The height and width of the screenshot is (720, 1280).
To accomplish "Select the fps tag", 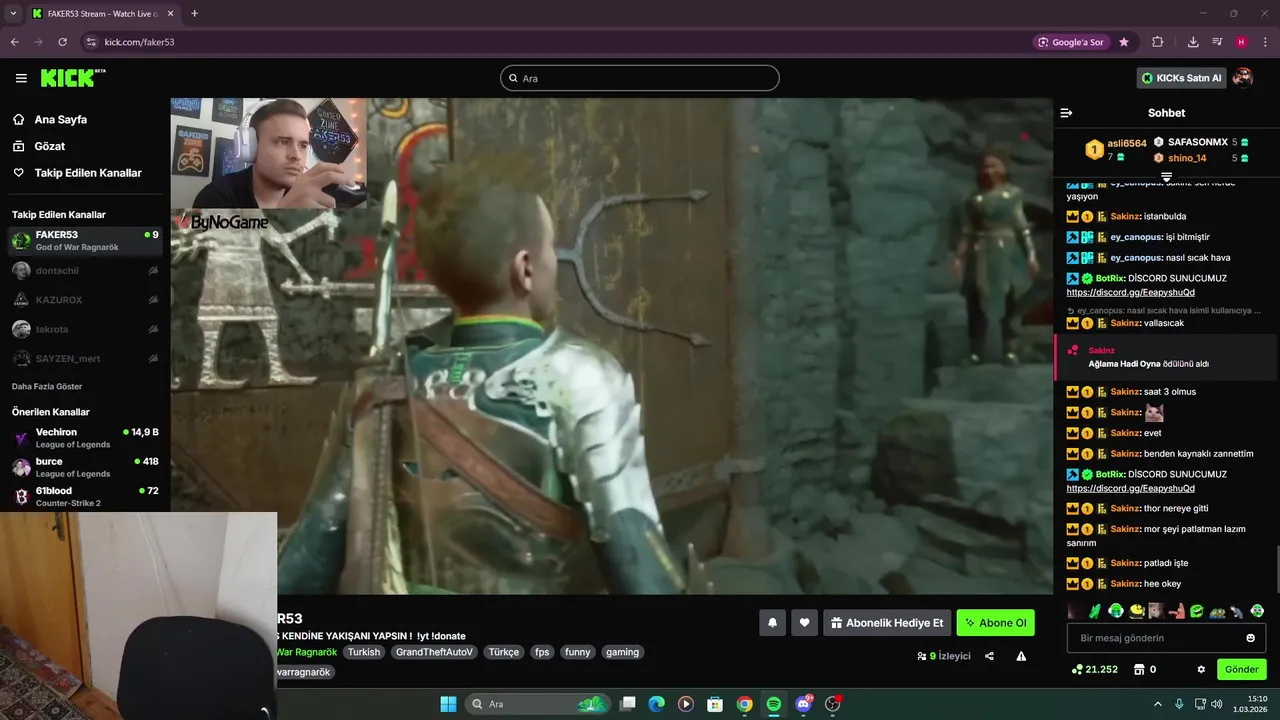I will (x=542, y=652).
